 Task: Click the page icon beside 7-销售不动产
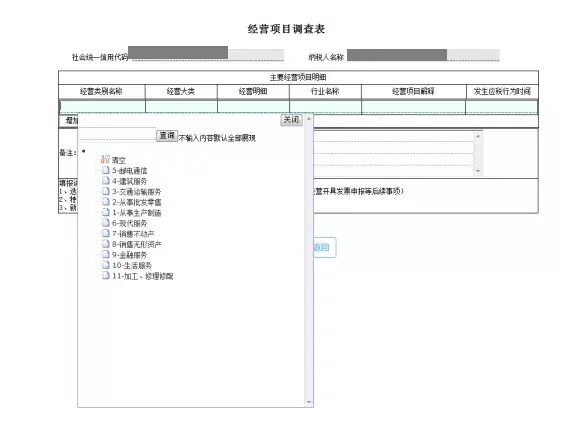tap(106, 233)
